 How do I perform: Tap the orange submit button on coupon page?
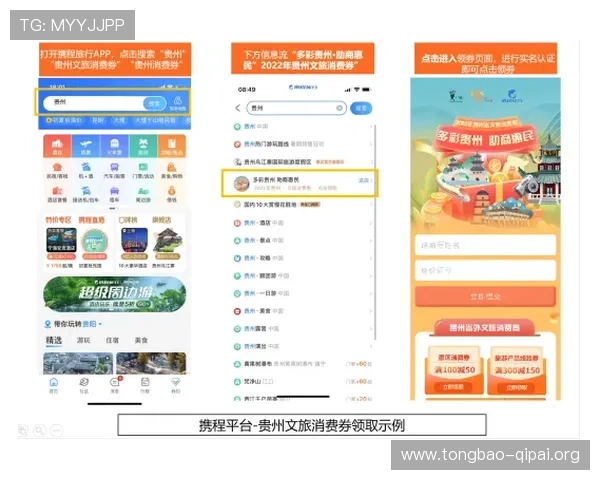(485, 297)
